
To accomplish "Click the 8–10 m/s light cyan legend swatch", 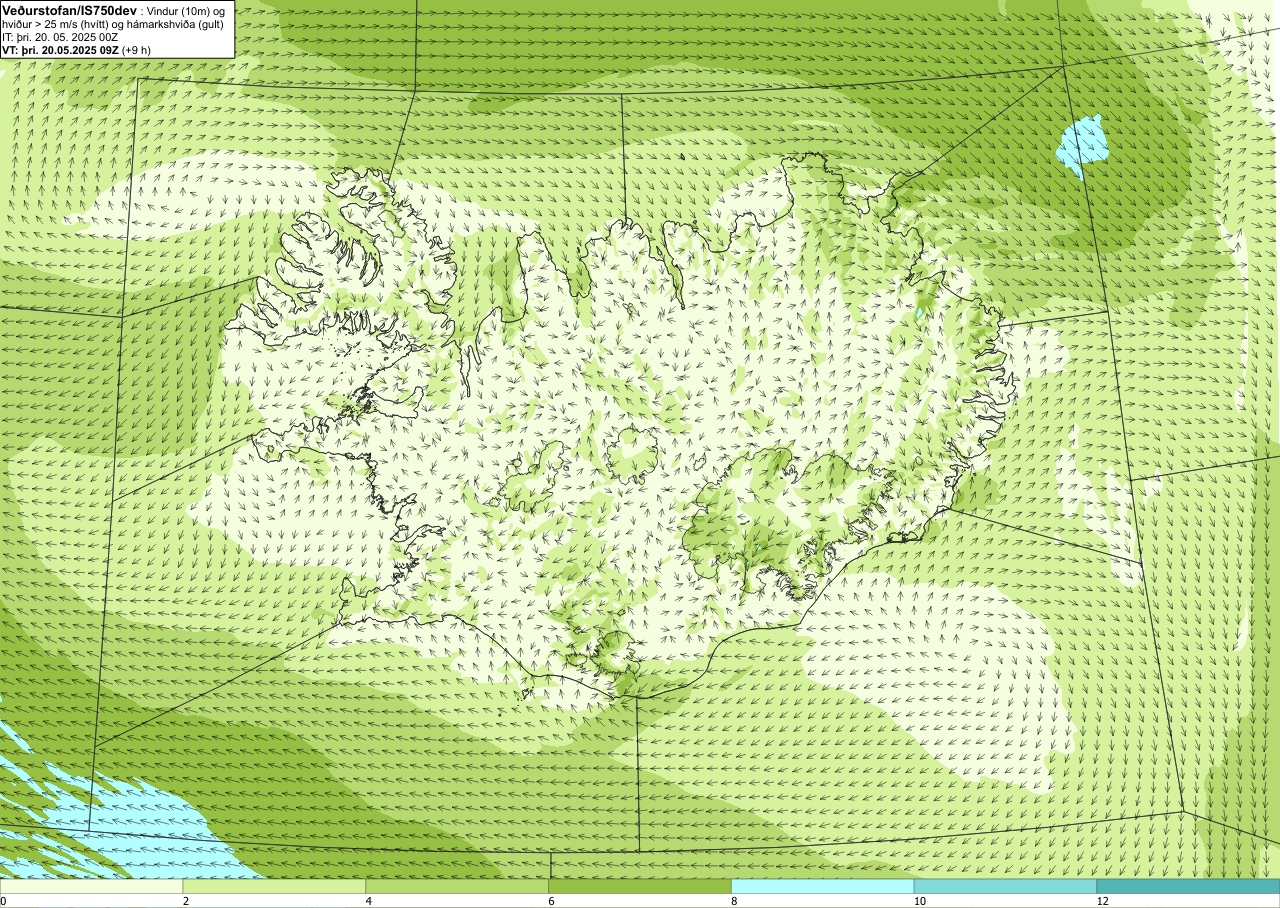I will point(823,887).
